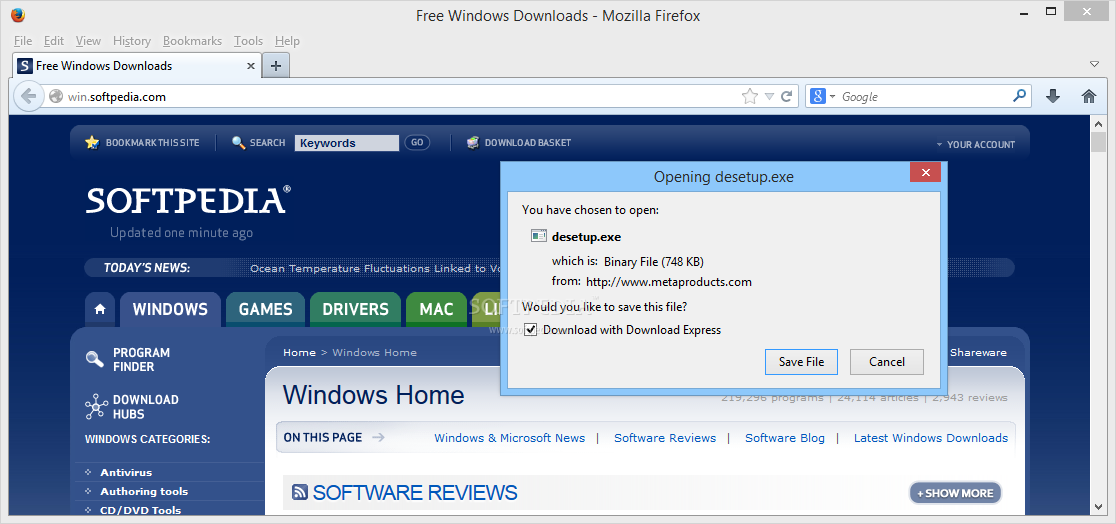This screenshot has height=524, width=1116.
Task: Open the Downloads arrow toolbar icon
Action: [x=1053, y=96]
